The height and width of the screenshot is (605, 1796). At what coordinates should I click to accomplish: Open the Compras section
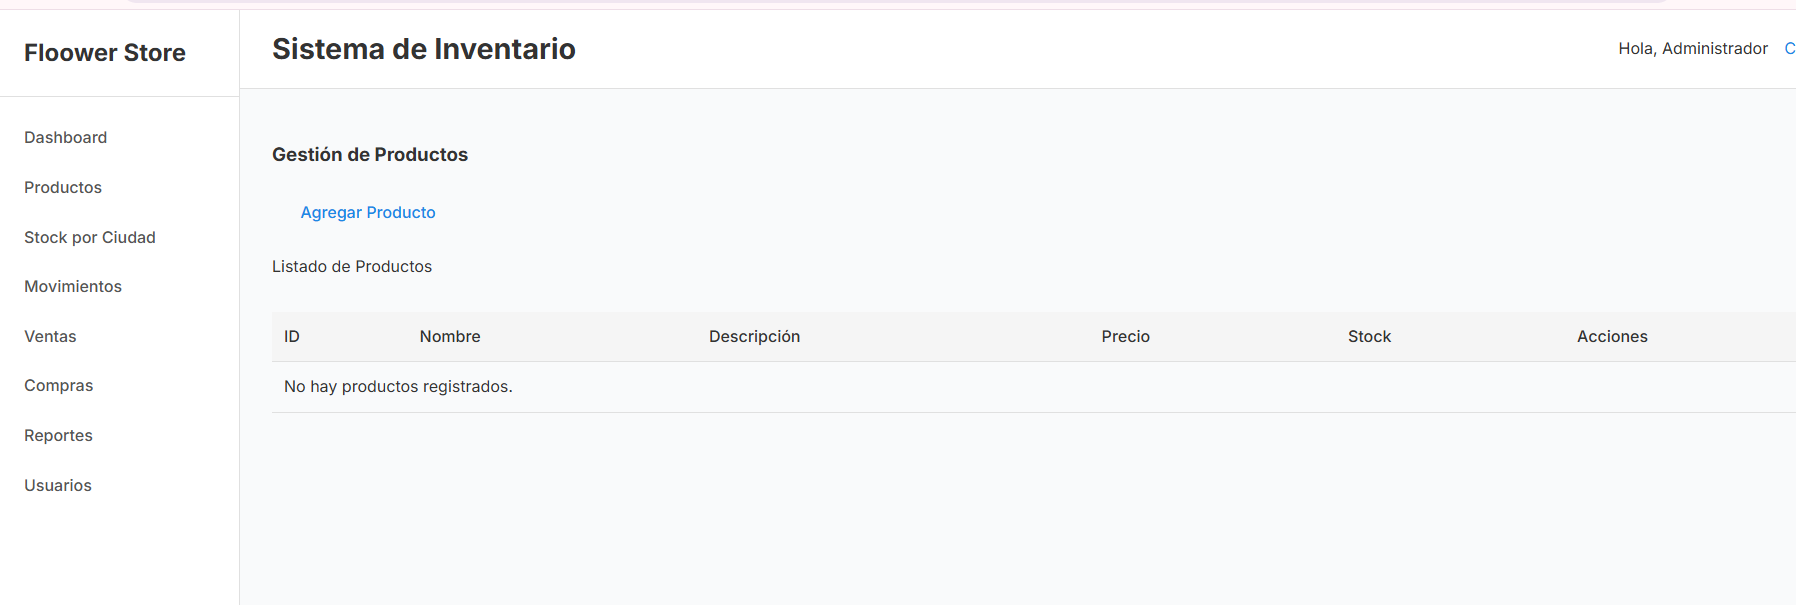pos(59,386)
